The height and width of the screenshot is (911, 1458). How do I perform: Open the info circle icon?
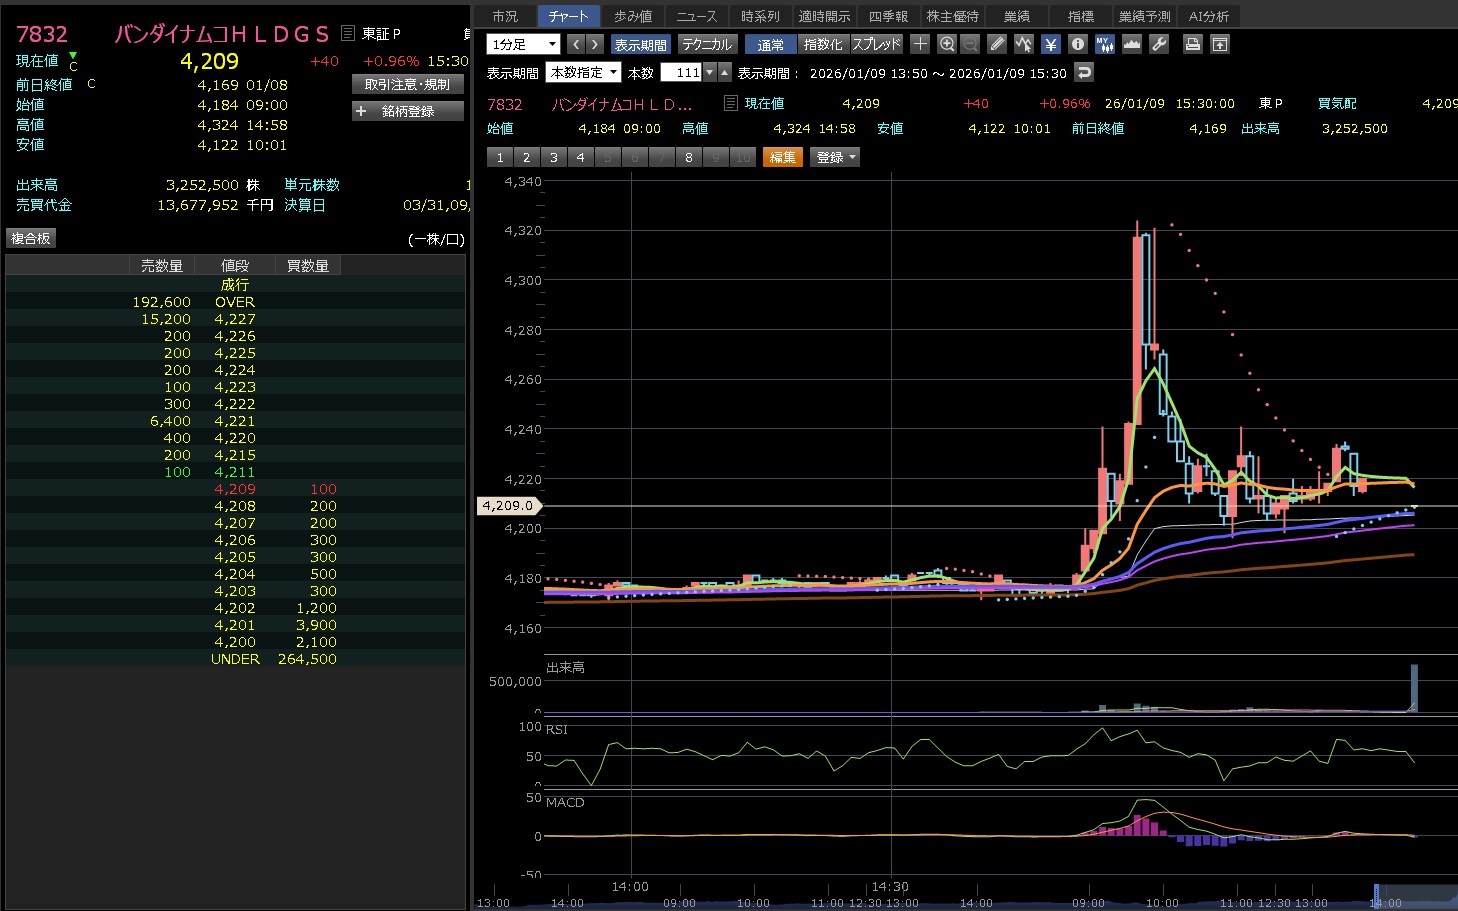click(1077, 44)
